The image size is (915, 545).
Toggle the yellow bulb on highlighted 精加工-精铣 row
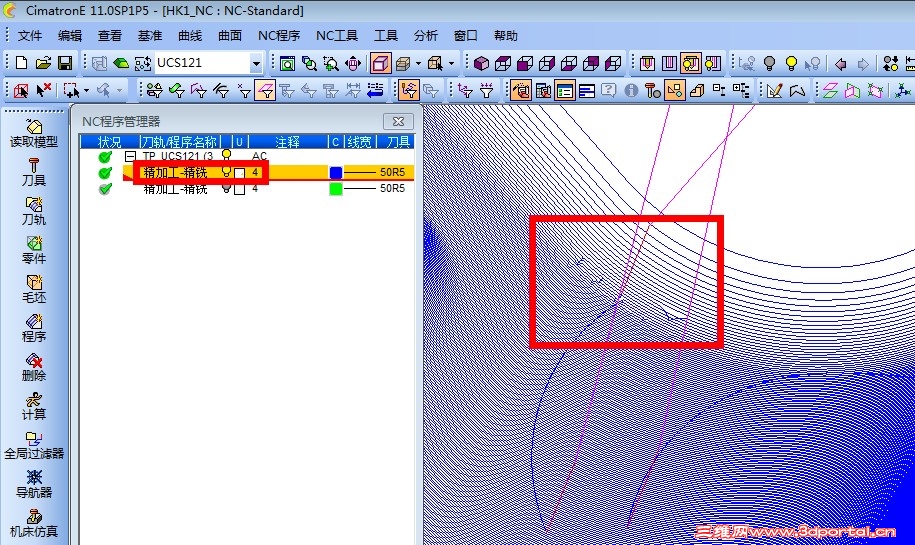coord(226,172)
